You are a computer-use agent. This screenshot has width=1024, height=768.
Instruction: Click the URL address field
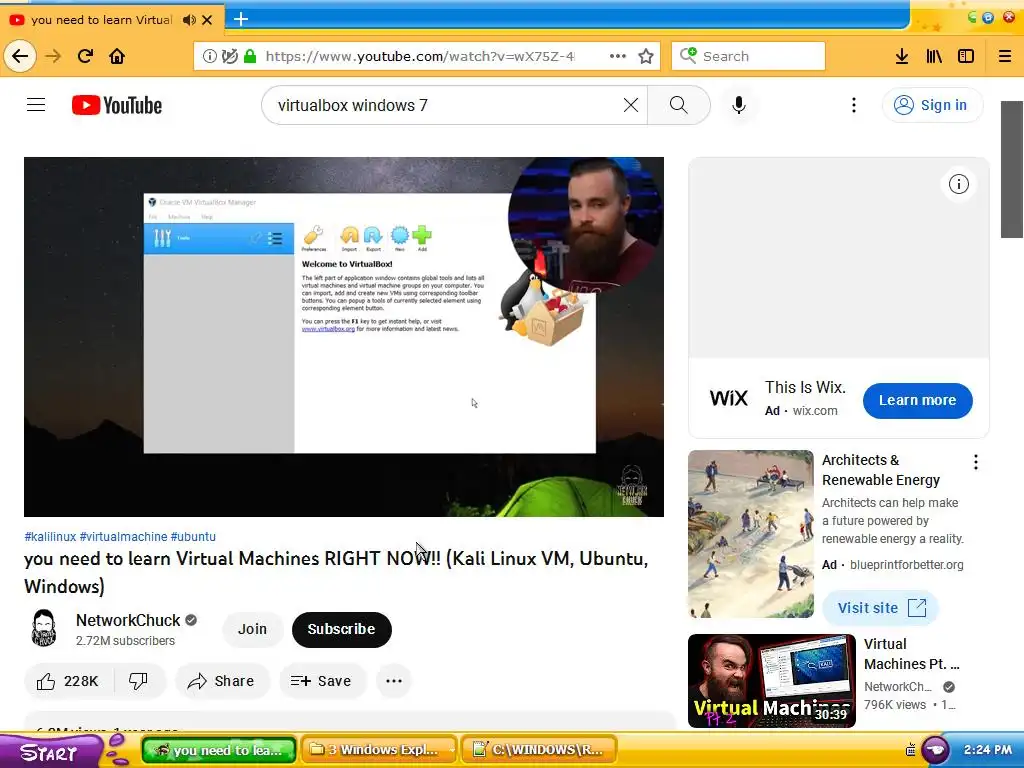(419, 56)
